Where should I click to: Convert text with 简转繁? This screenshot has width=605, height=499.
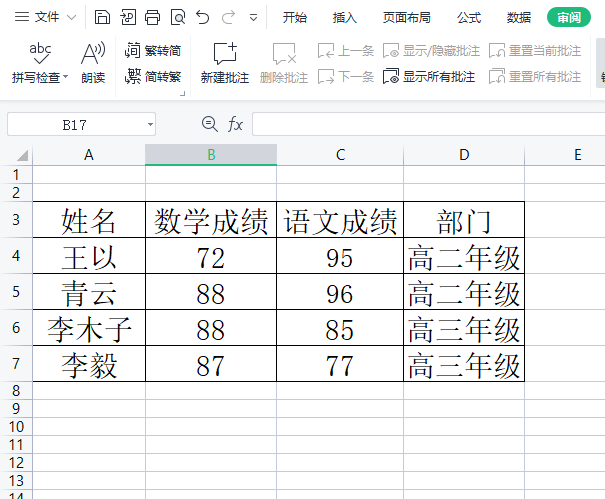[x=153, y=76]
